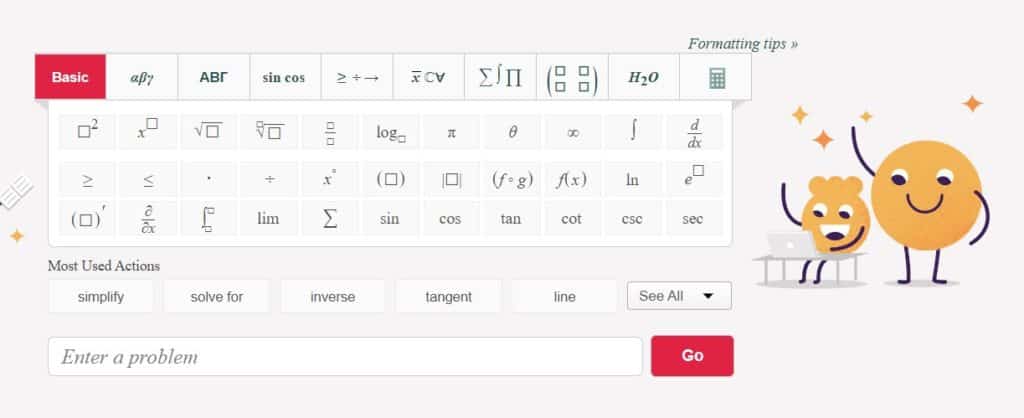This screenshot has width=1024, height=418.
Task: Open the matrix templates tab
Action: [x=572, y=77]
